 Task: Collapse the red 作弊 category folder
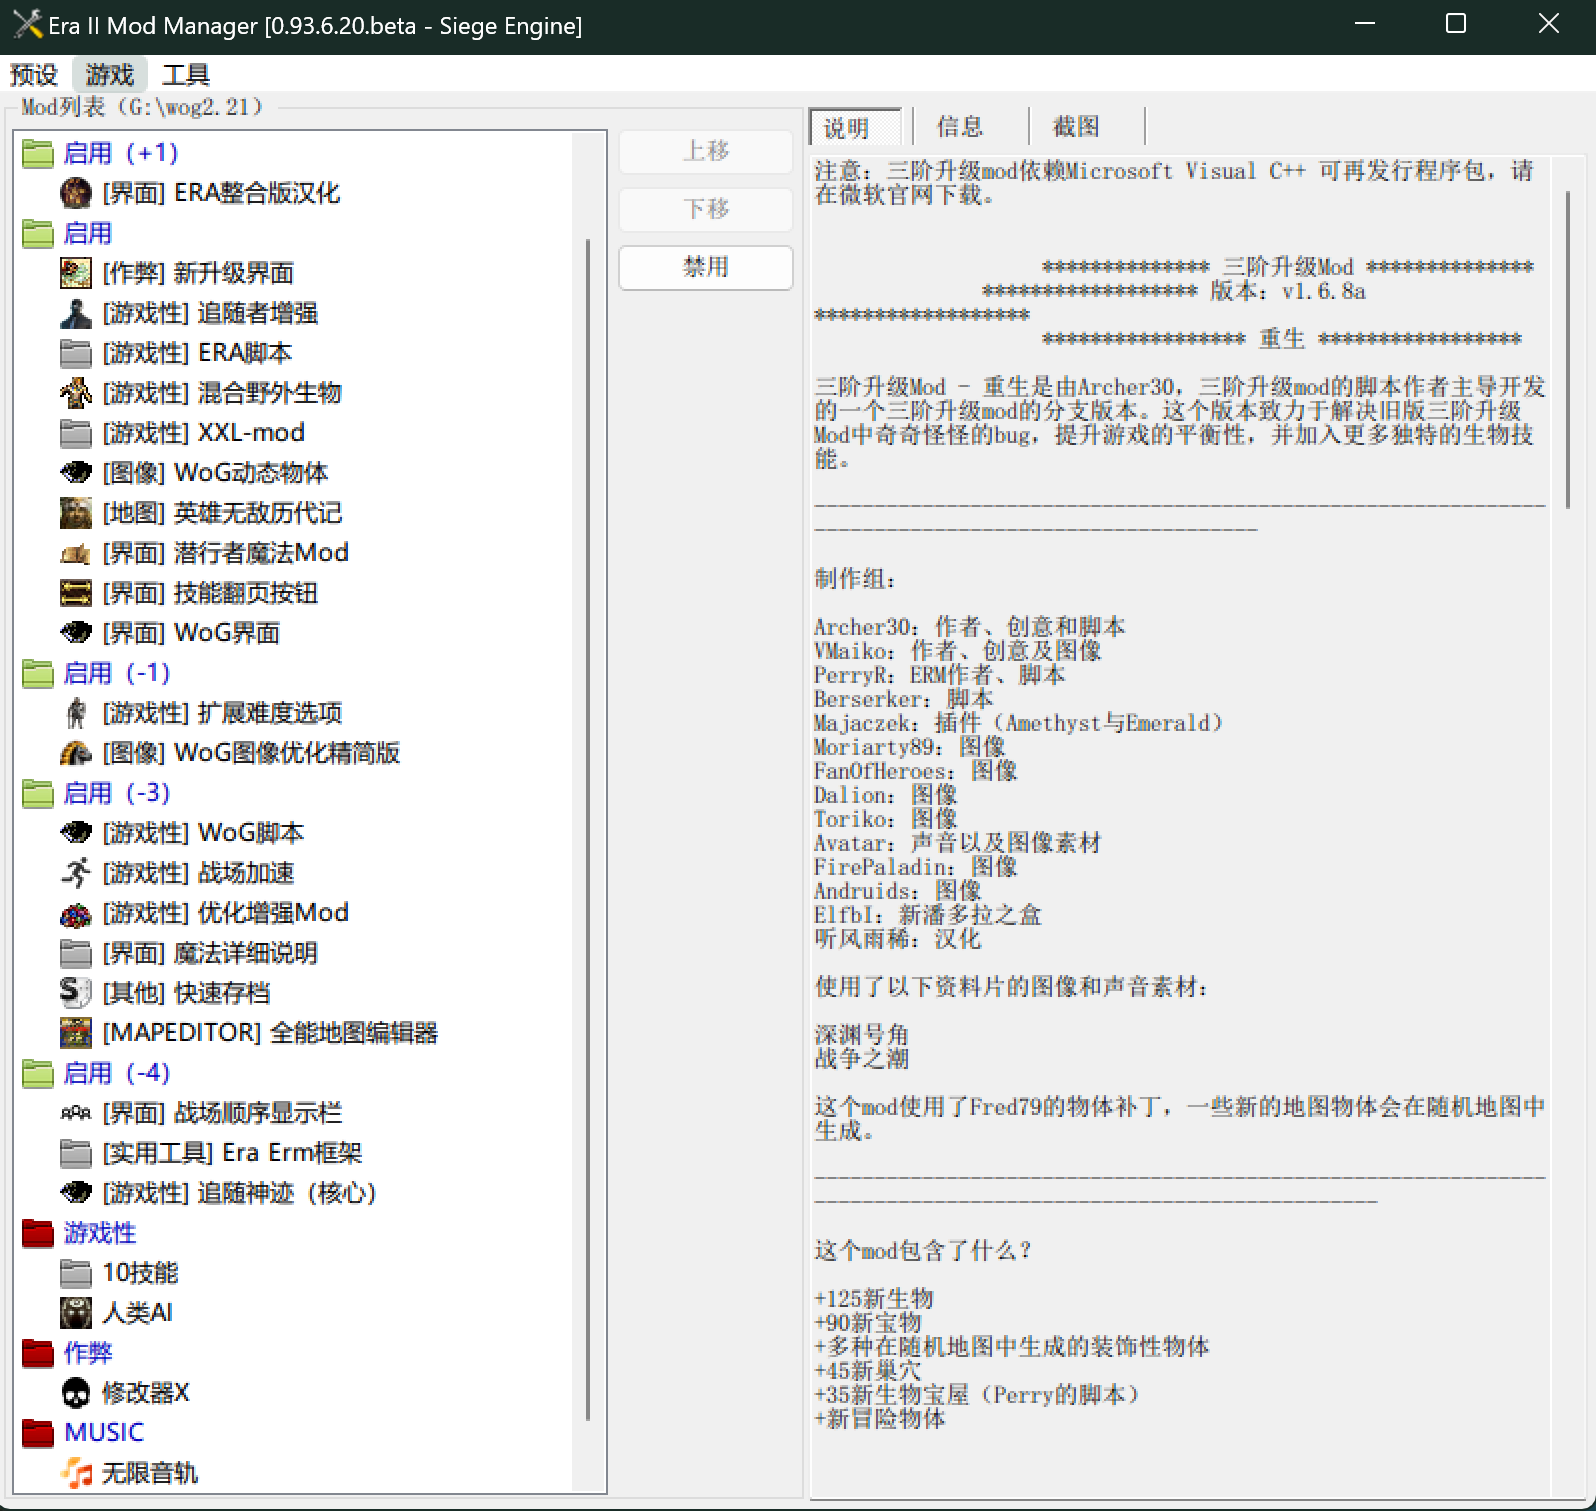click(x=38, y=1353)
